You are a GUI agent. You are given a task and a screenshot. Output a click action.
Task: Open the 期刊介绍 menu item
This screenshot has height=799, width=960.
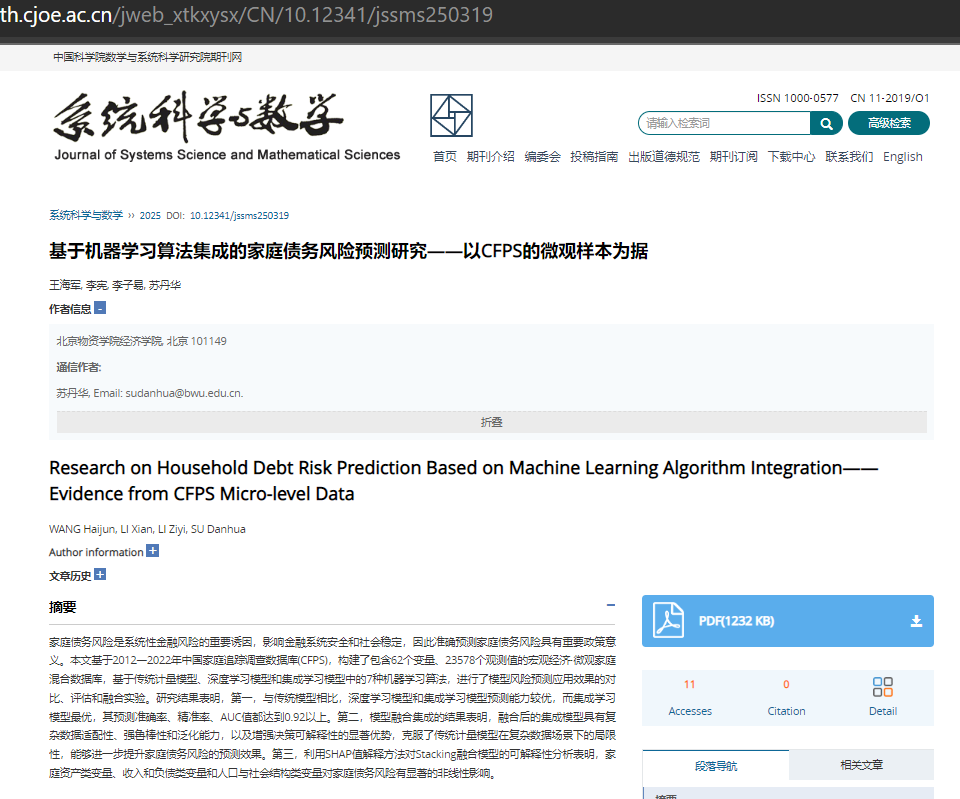coord(490,157)
